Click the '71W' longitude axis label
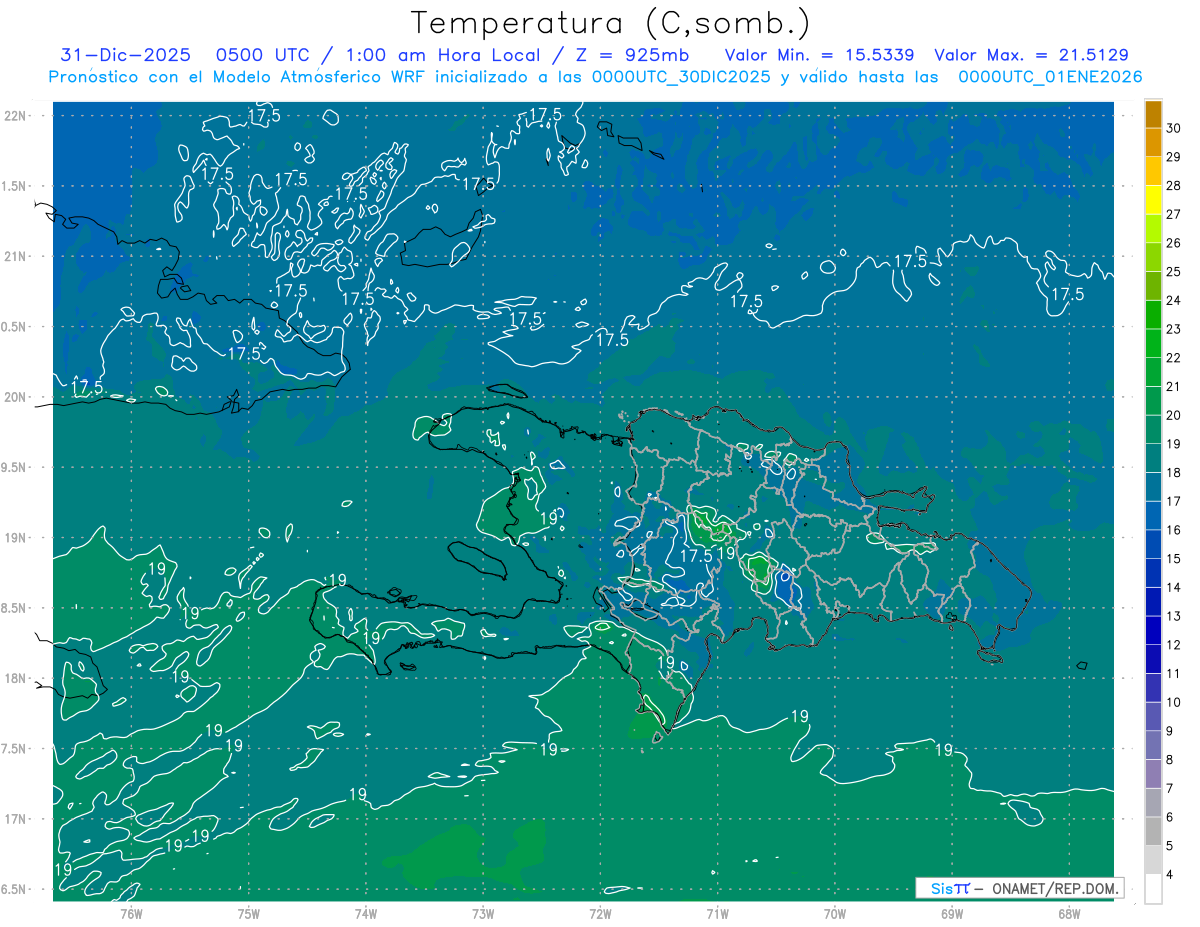 717,913
